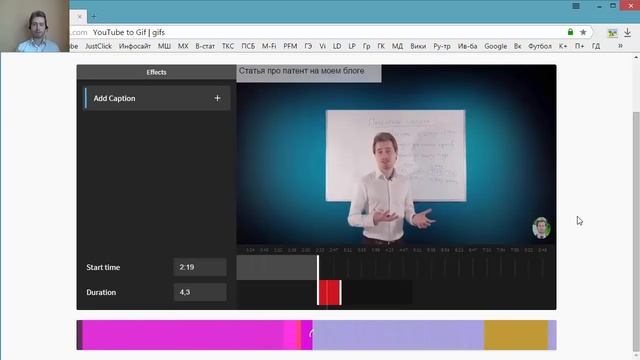Open the Инфосайт bookmark
Screen dimensions: 640x360
pyautogui.click(x=135, y=46)
